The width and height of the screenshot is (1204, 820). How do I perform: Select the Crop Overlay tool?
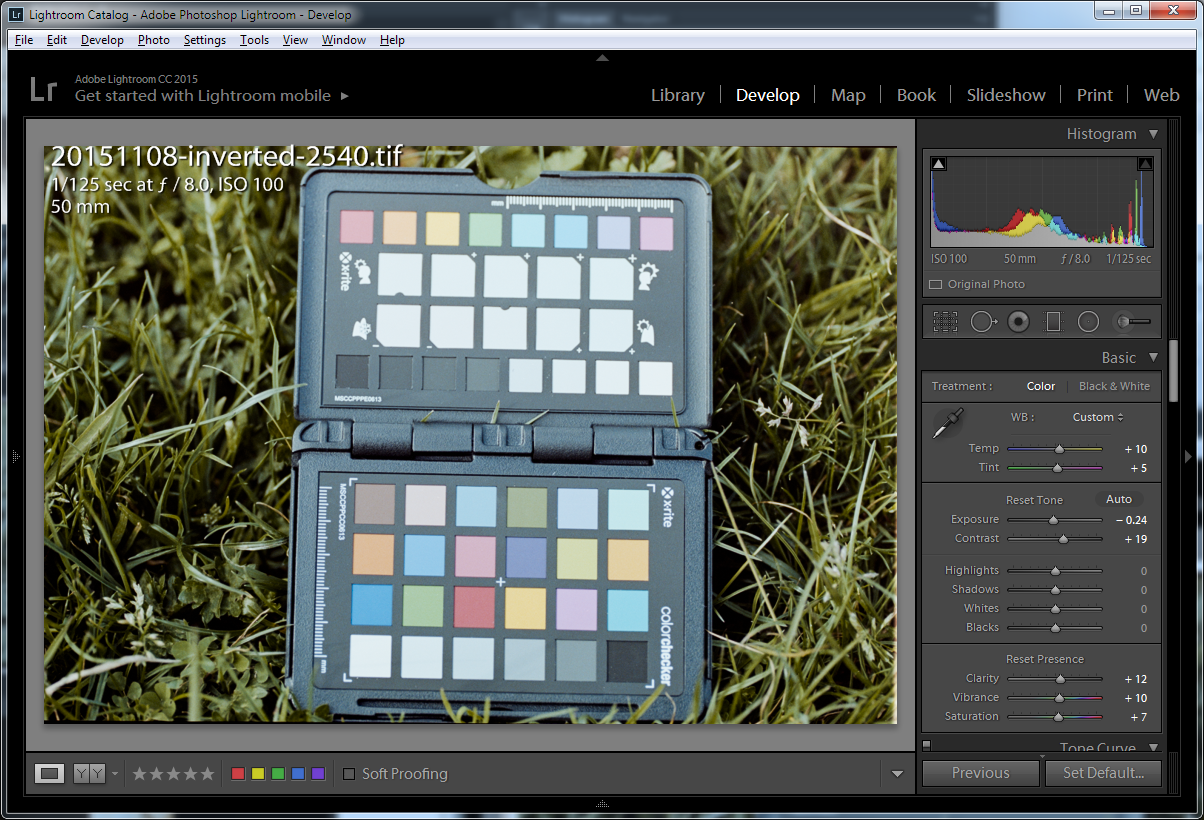[946, 321]
